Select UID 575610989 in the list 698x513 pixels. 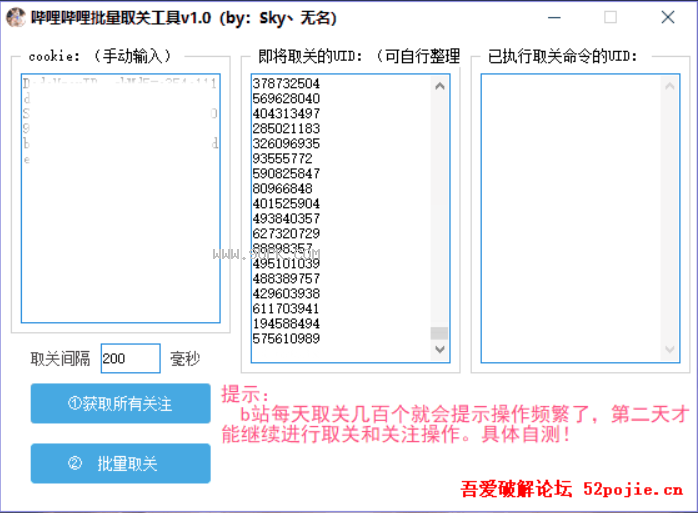[286, 338]
